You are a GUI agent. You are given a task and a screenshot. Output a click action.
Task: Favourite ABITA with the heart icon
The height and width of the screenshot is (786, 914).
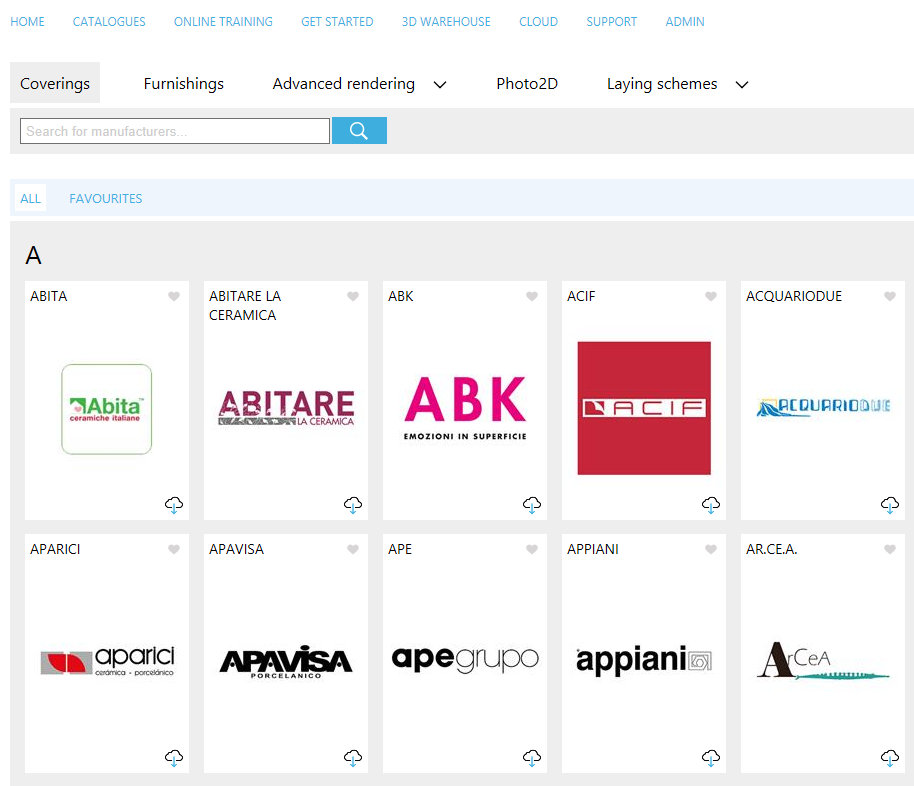174,296
